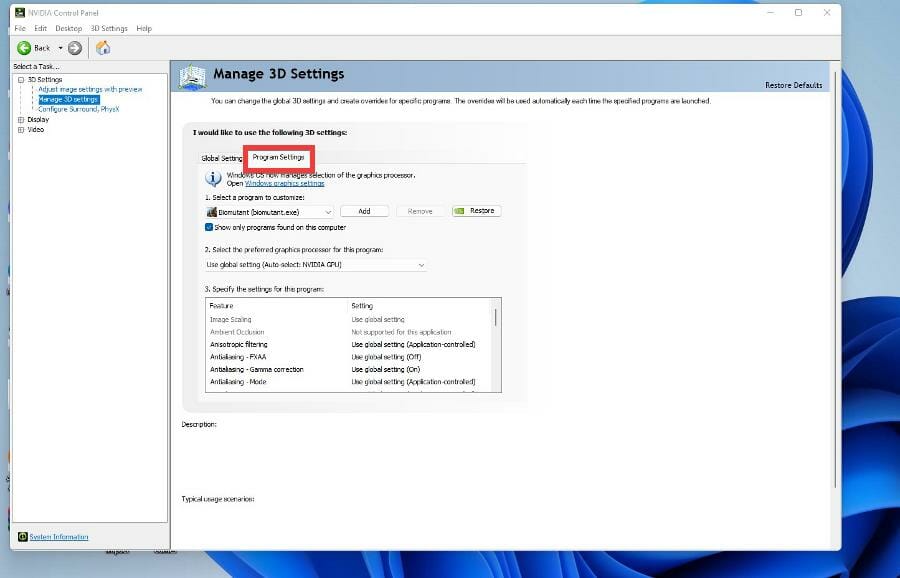Click the Remove button

420,211
